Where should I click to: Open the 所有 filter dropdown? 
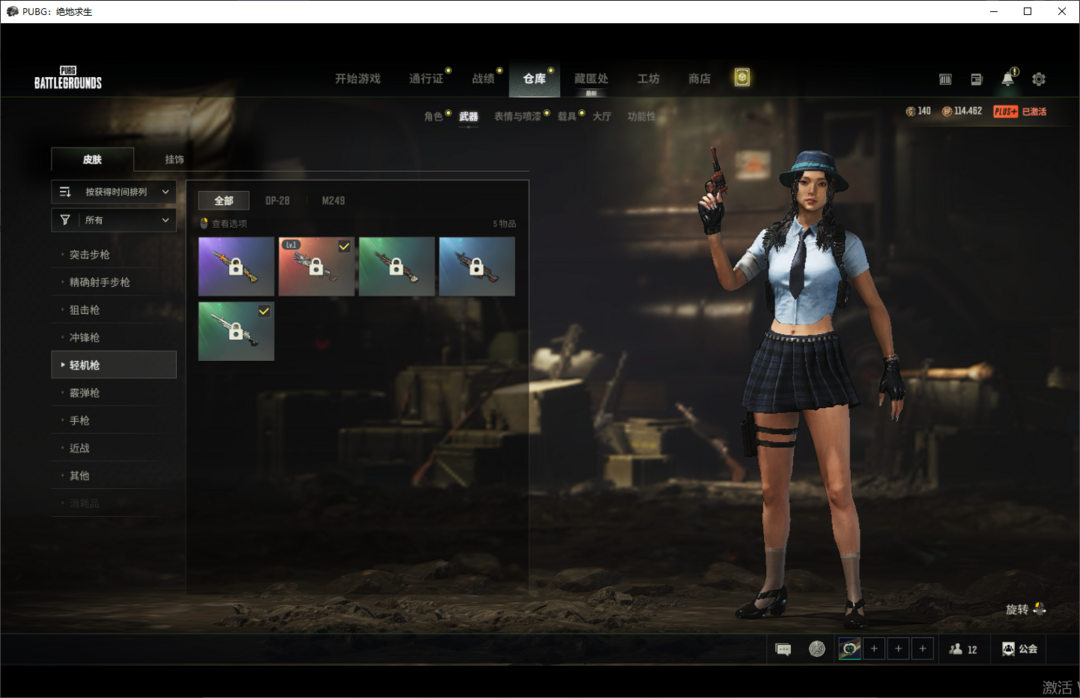click(114, 220)
